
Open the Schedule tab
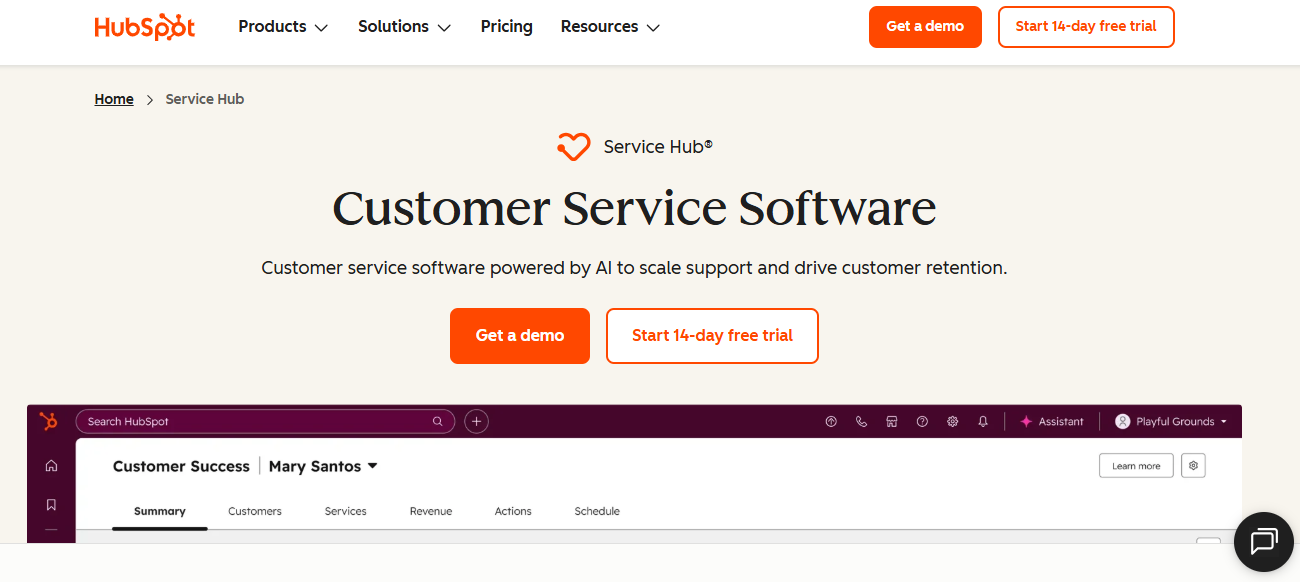(597, 511)
